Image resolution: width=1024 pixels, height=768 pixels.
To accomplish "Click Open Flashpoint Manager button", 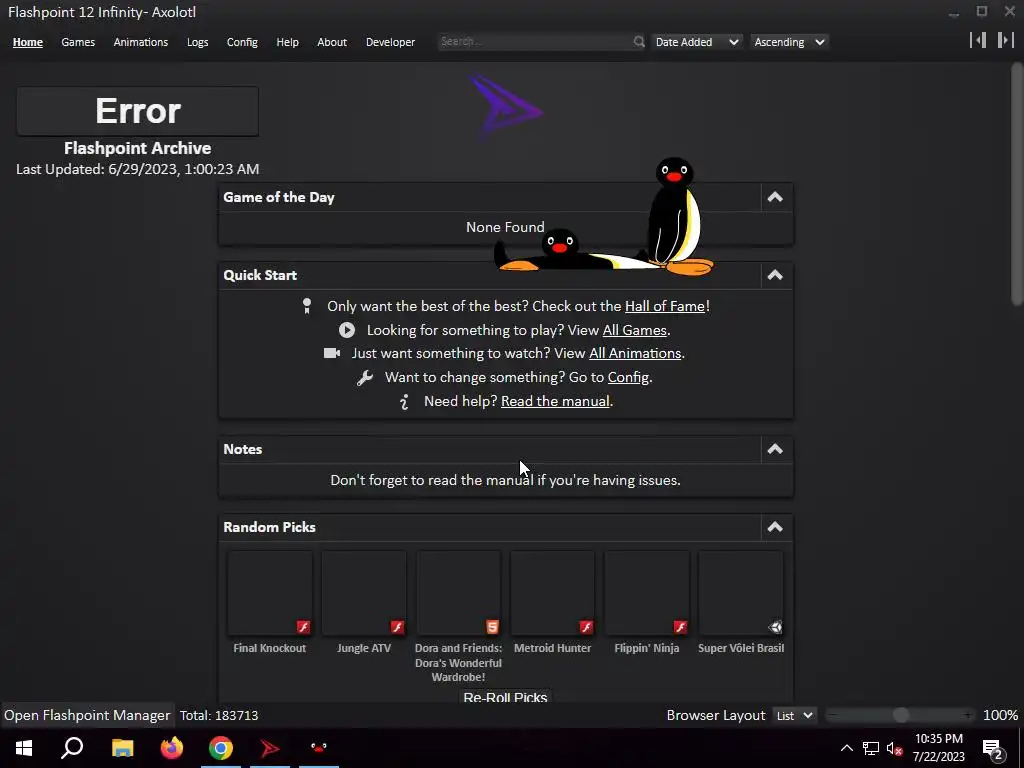I will pos(87,716).
